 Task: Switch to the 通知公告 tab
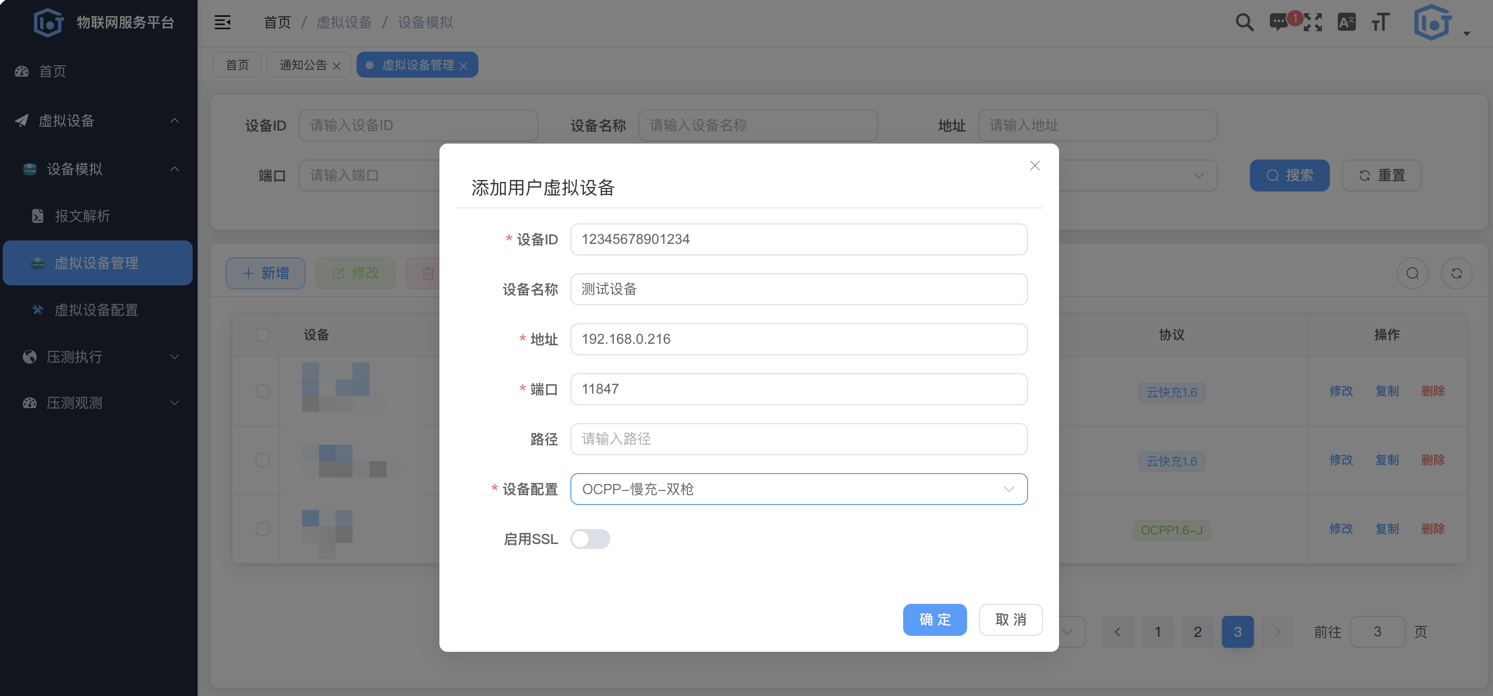(308, 65)
